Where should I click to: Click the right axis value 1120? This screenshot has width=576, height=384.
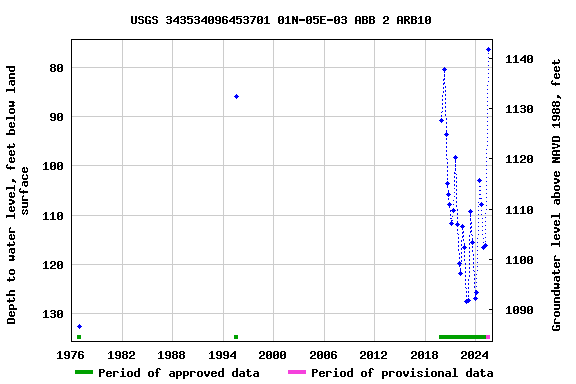point(519,159)
